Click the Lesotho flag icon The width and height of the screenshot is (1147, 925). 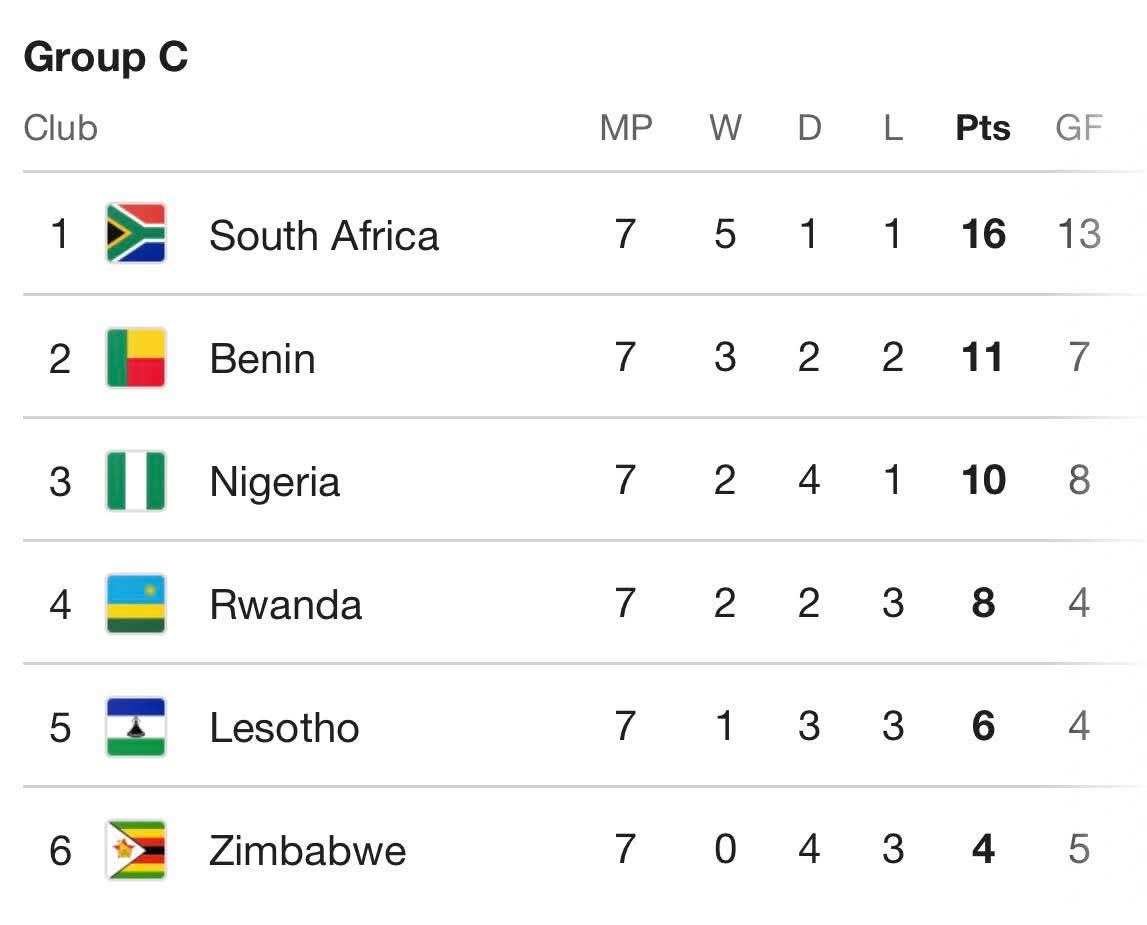click(x=136, y=727)
